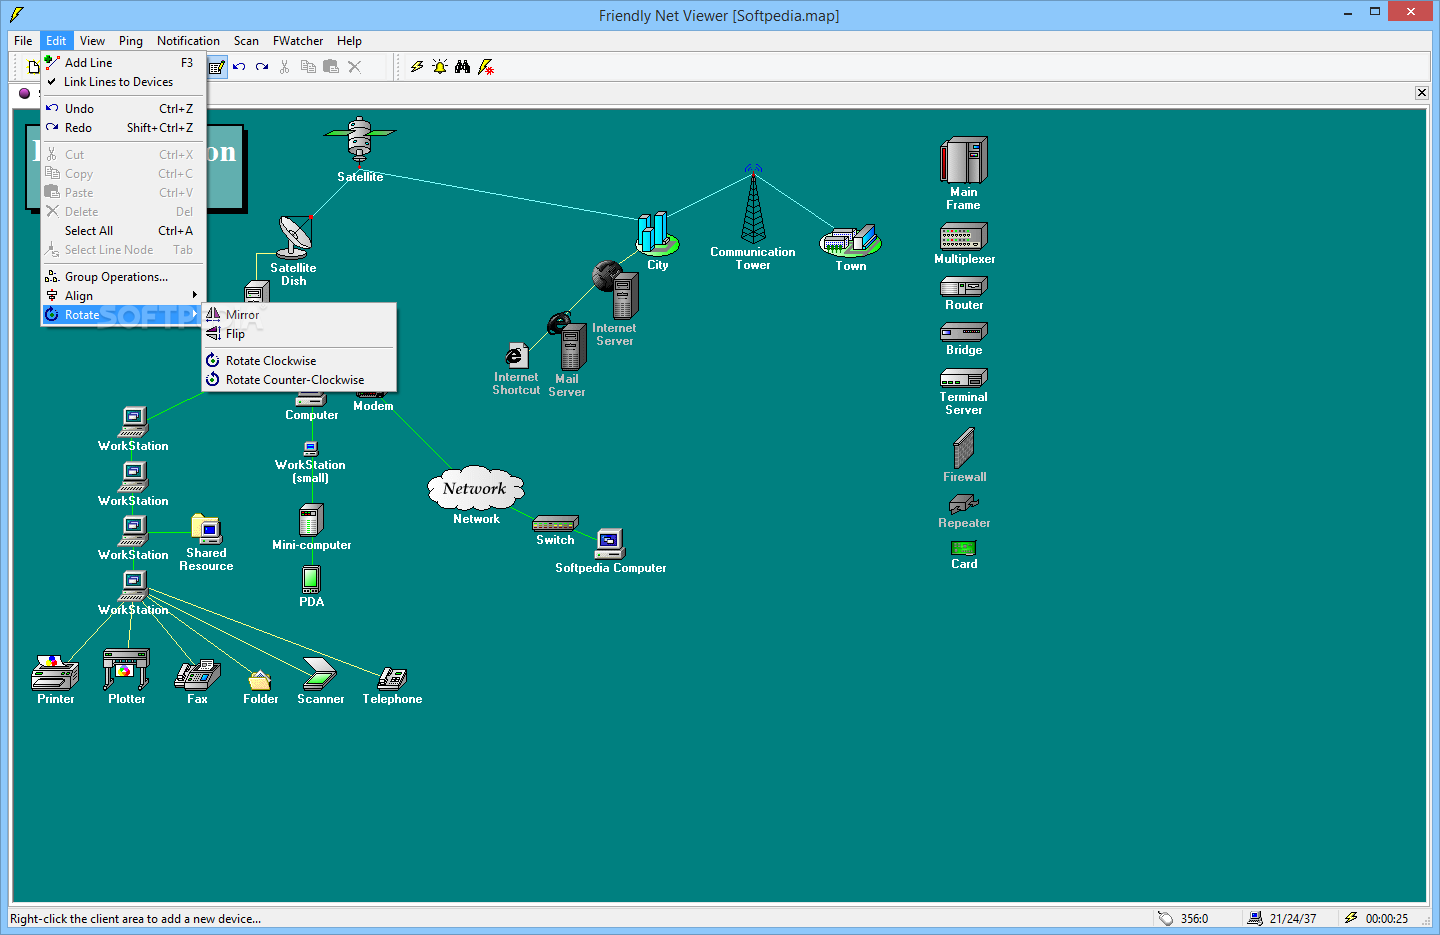The height and width of the screenshot is (935, 1440).
Task: Click the lightning with red star icon
Action: pos(486,67)
